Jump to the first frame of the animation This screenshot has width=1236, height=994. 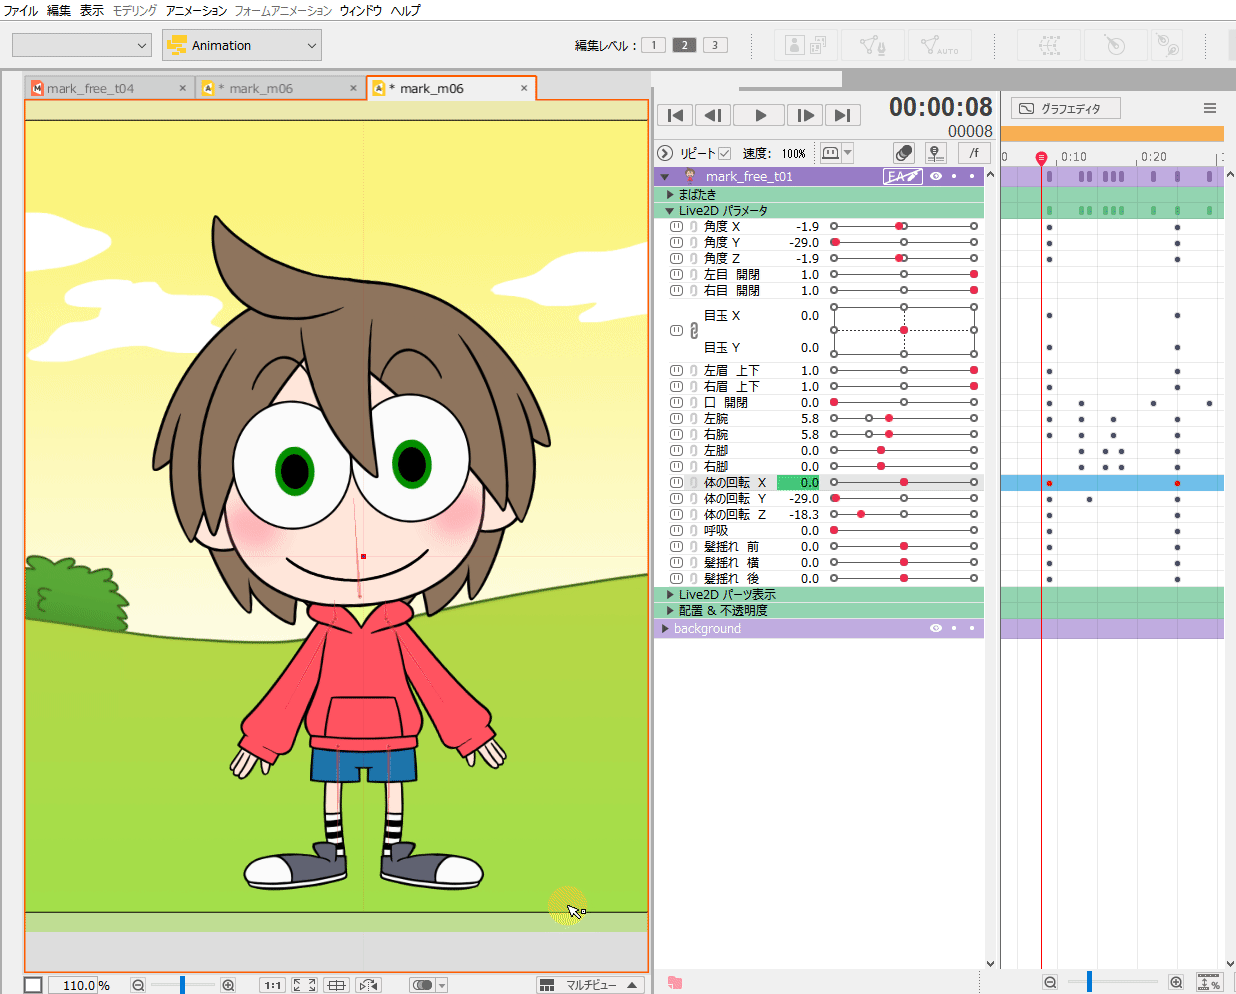point(675,115)
